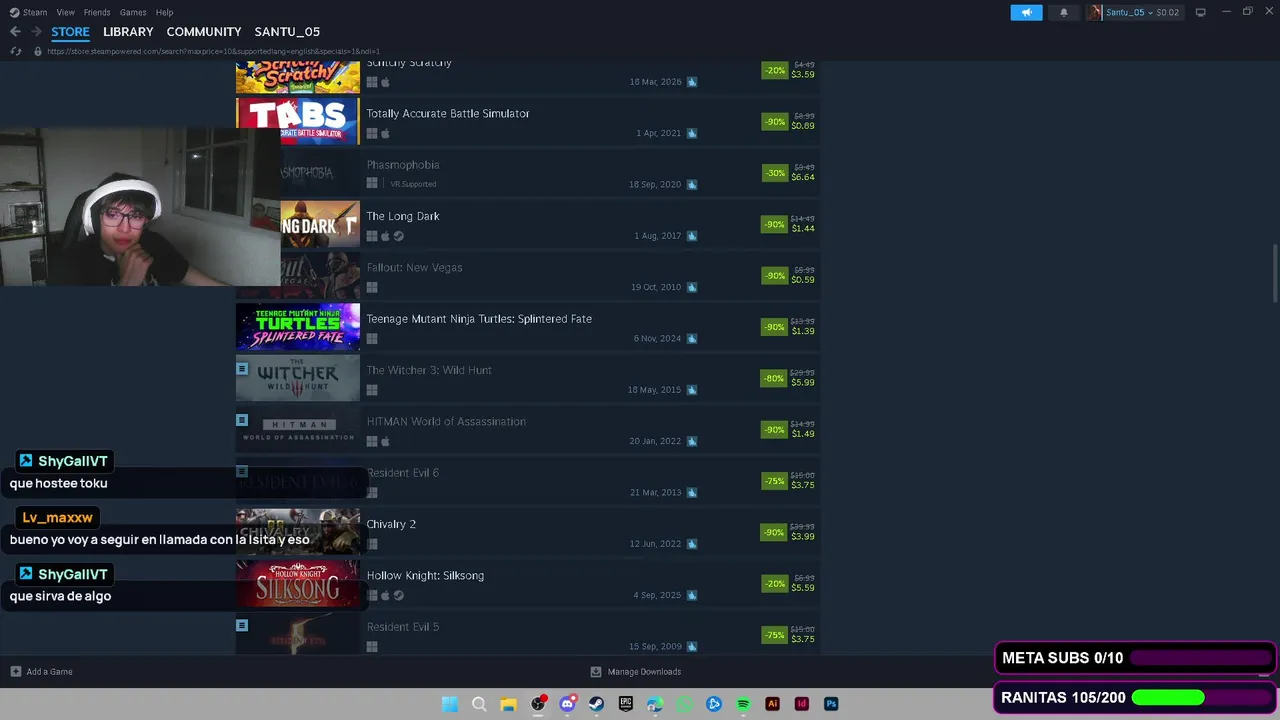This screenshot has width=1280, height=720.
Task: Click the back navigation arrow
Action: point(15,32)
